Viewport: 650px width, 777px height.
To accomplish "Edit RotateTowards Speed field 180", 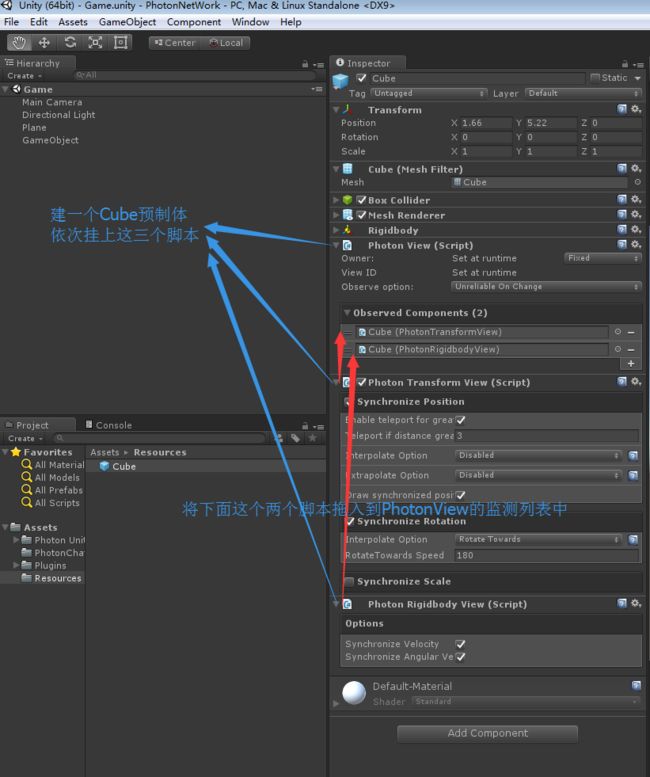I will tap(546, 555).
